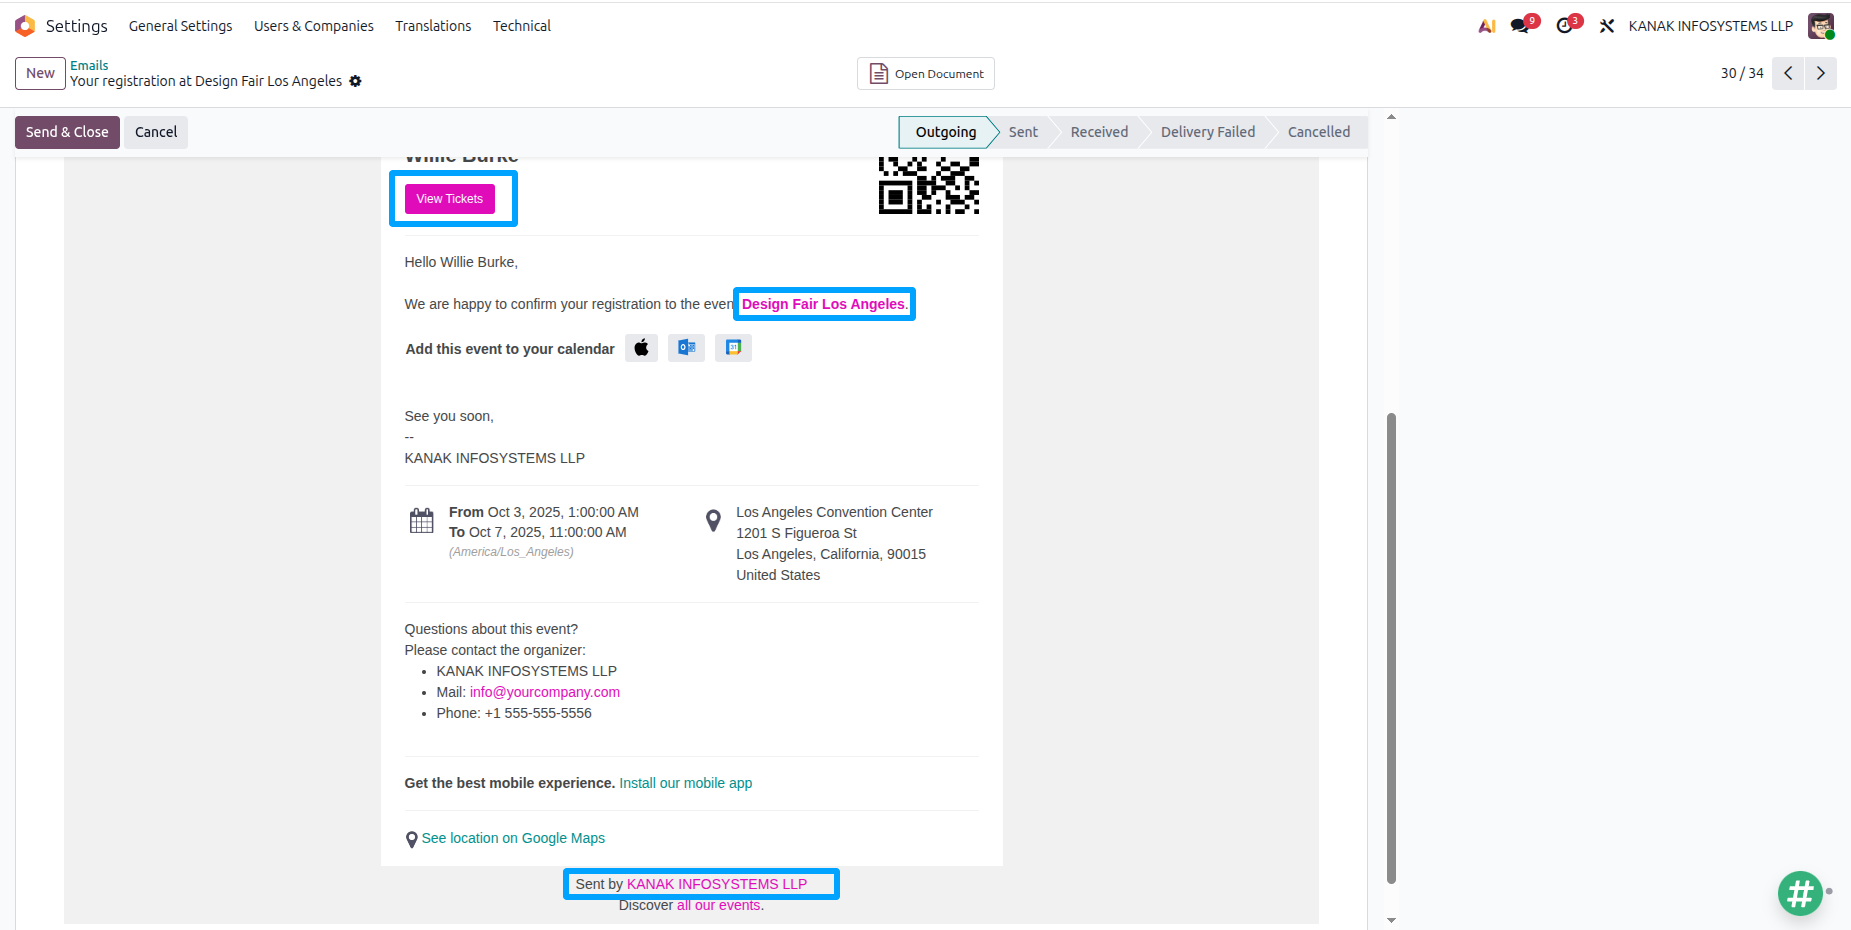Click the green hash chat bubble
The width and height of the screenshot is (1851, 930).
(x=1800, y=893)
